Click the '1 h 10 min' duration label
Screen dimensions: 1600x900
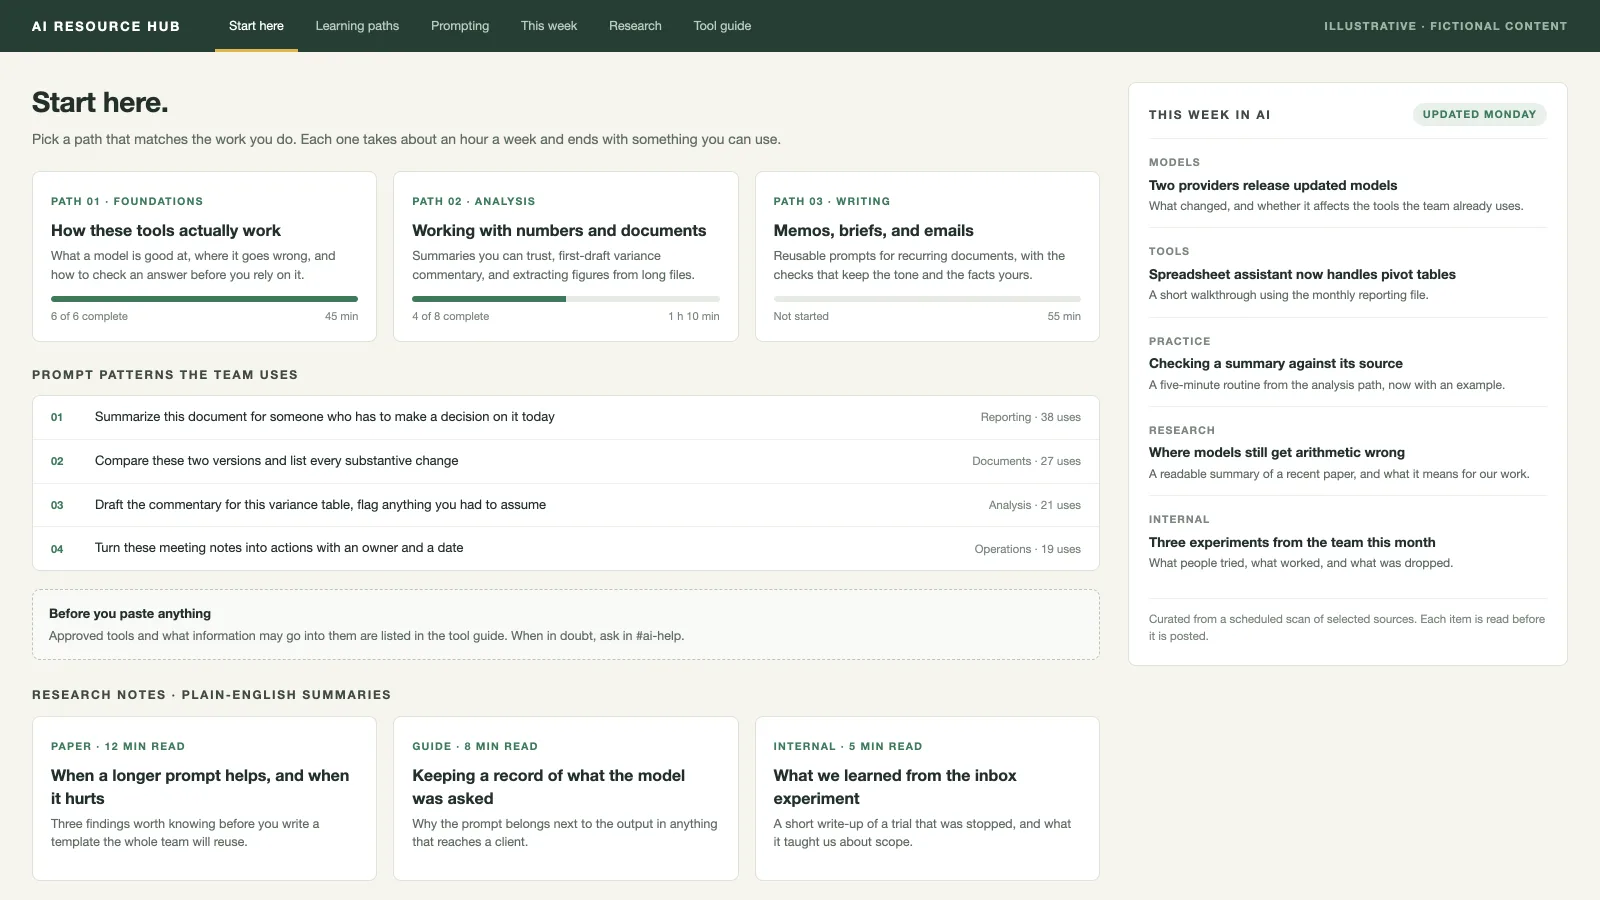[x=694, y=316]
